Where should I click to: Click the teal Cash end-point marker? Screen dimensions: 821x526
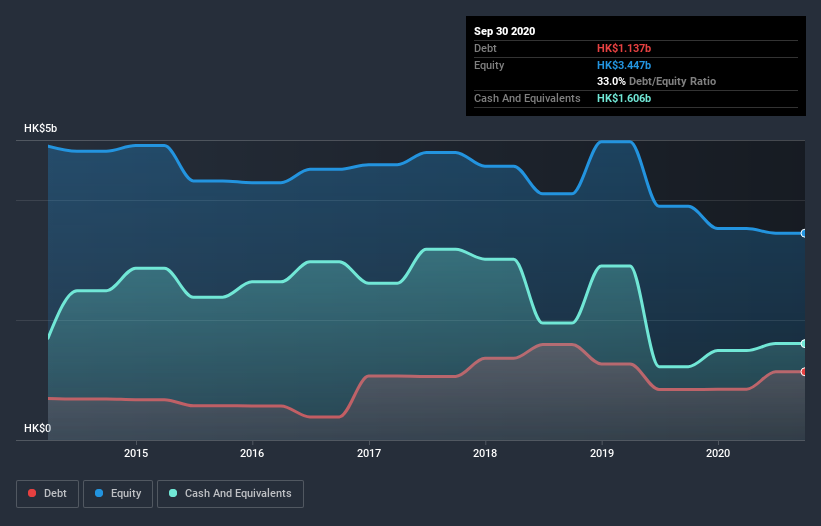[x=804, y=344]
